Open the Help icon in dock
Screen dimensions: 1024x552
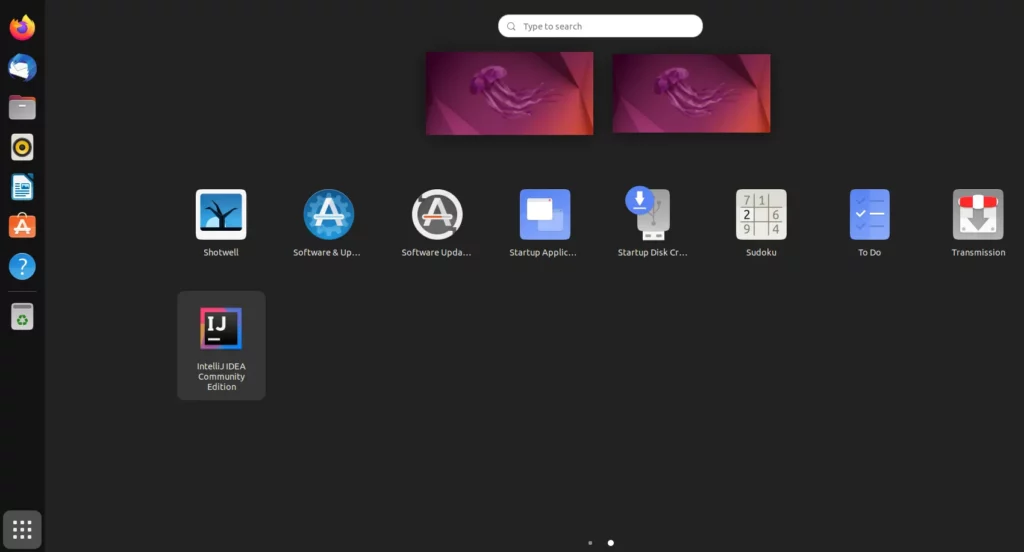tap(22, 267)
